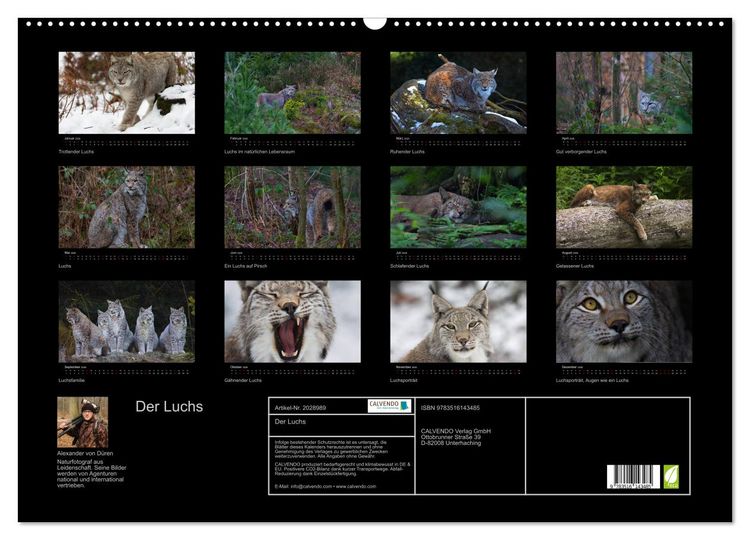
Task: Open the info@calvendo.com email line
Action: (x=325, y=486)
